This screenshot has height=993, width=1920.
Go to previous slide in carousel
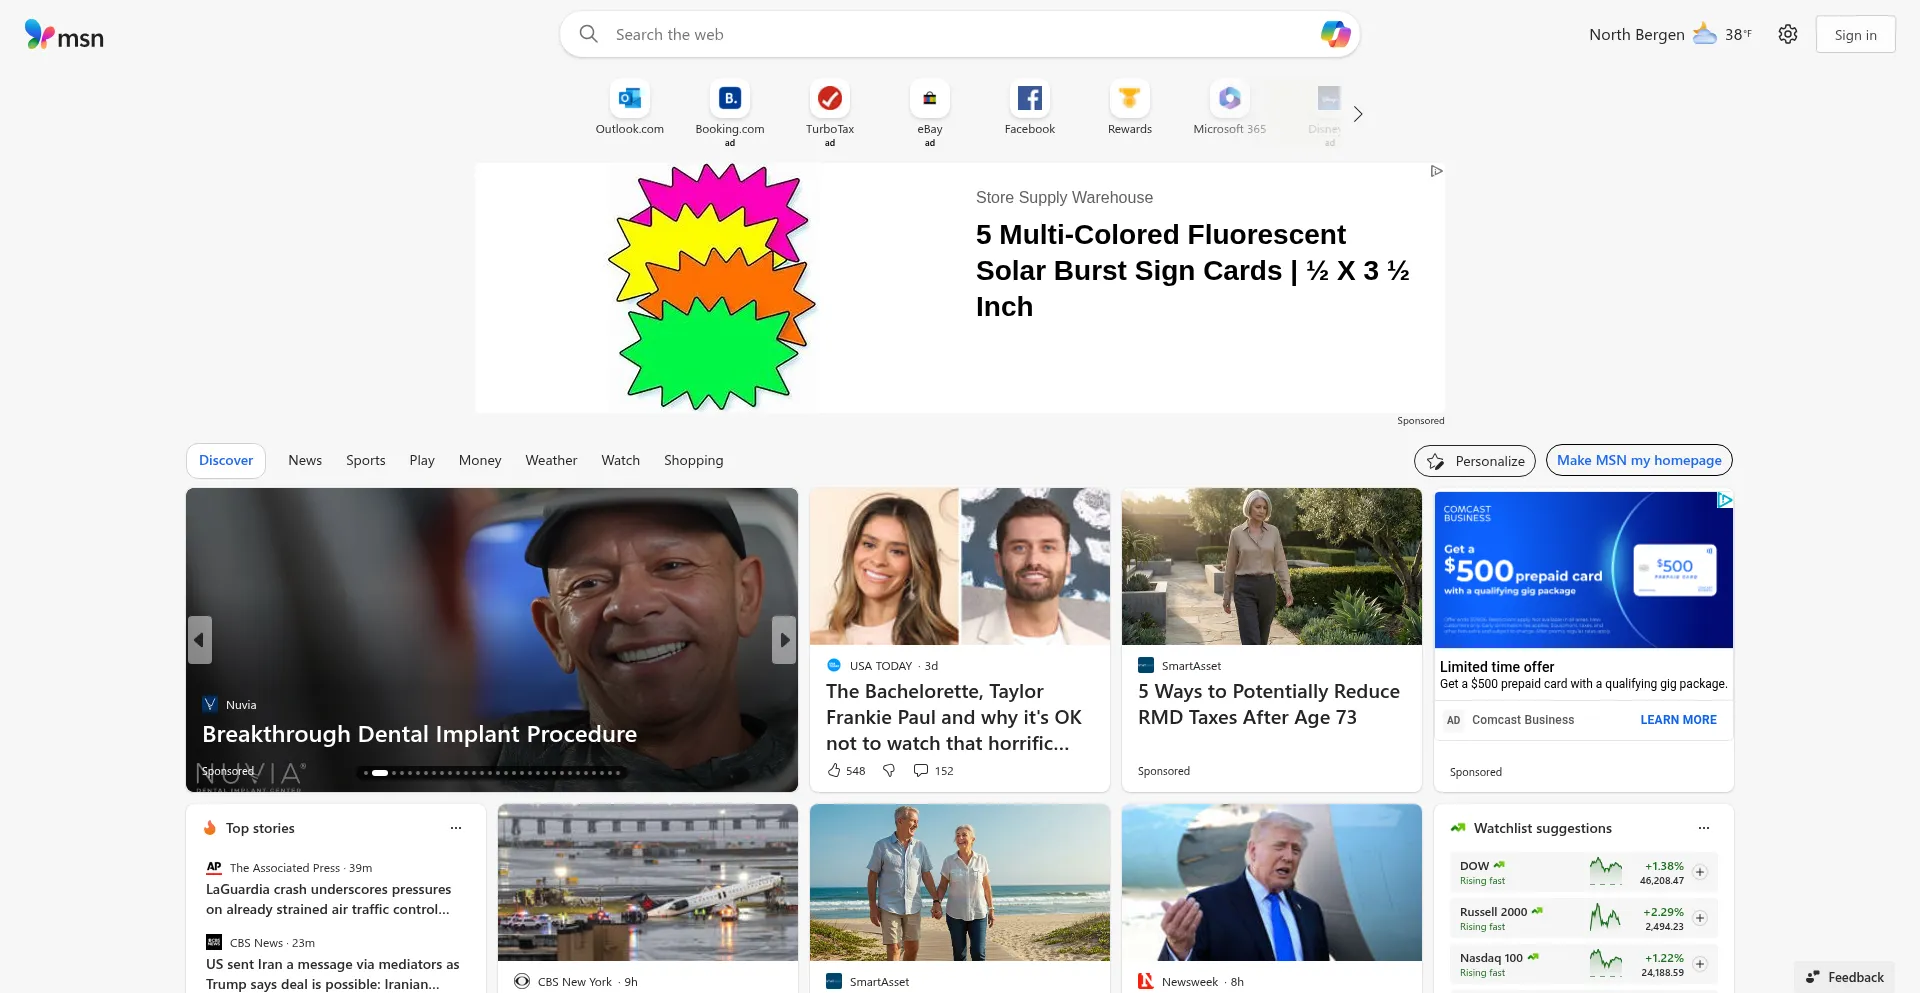(x=200, y=640)
